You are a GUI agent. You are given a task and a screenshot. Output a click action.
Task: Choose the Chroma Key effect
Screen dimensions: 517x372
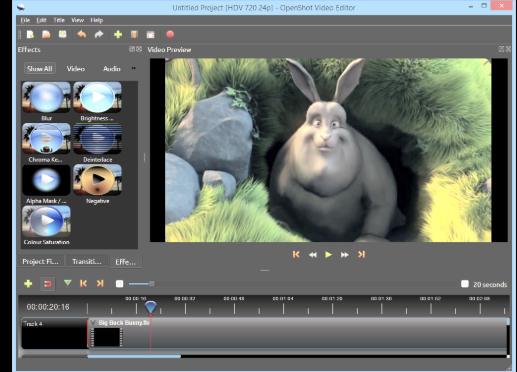pyautogui.click(x=46, y=139)
